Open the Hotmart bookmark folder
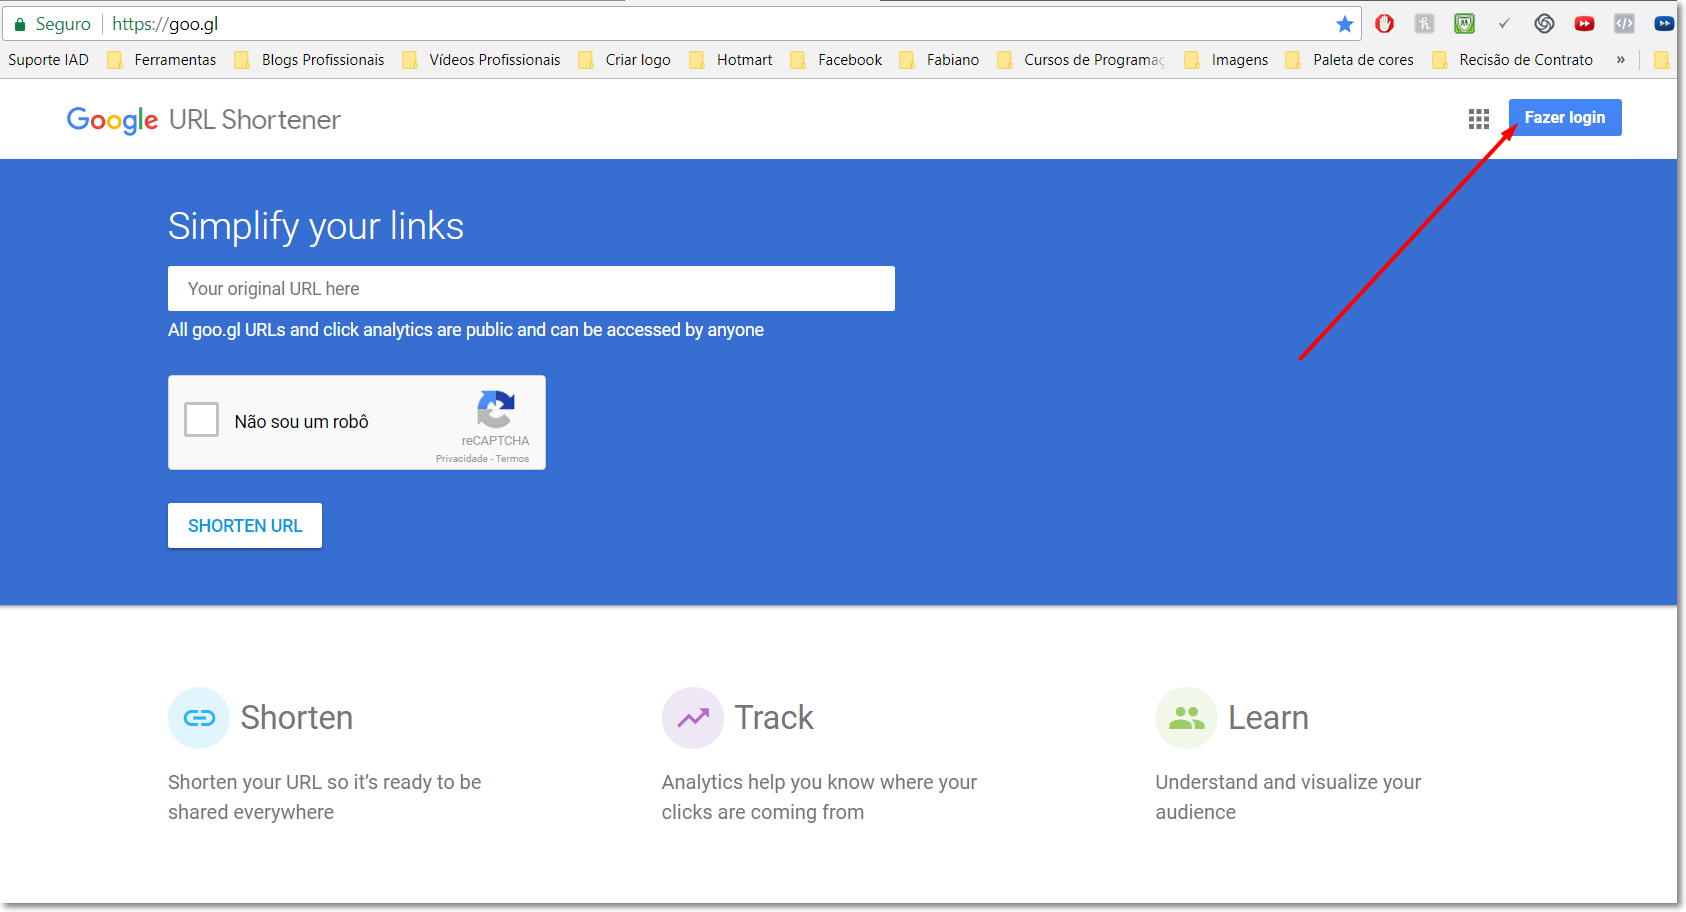 pos(731,60)
